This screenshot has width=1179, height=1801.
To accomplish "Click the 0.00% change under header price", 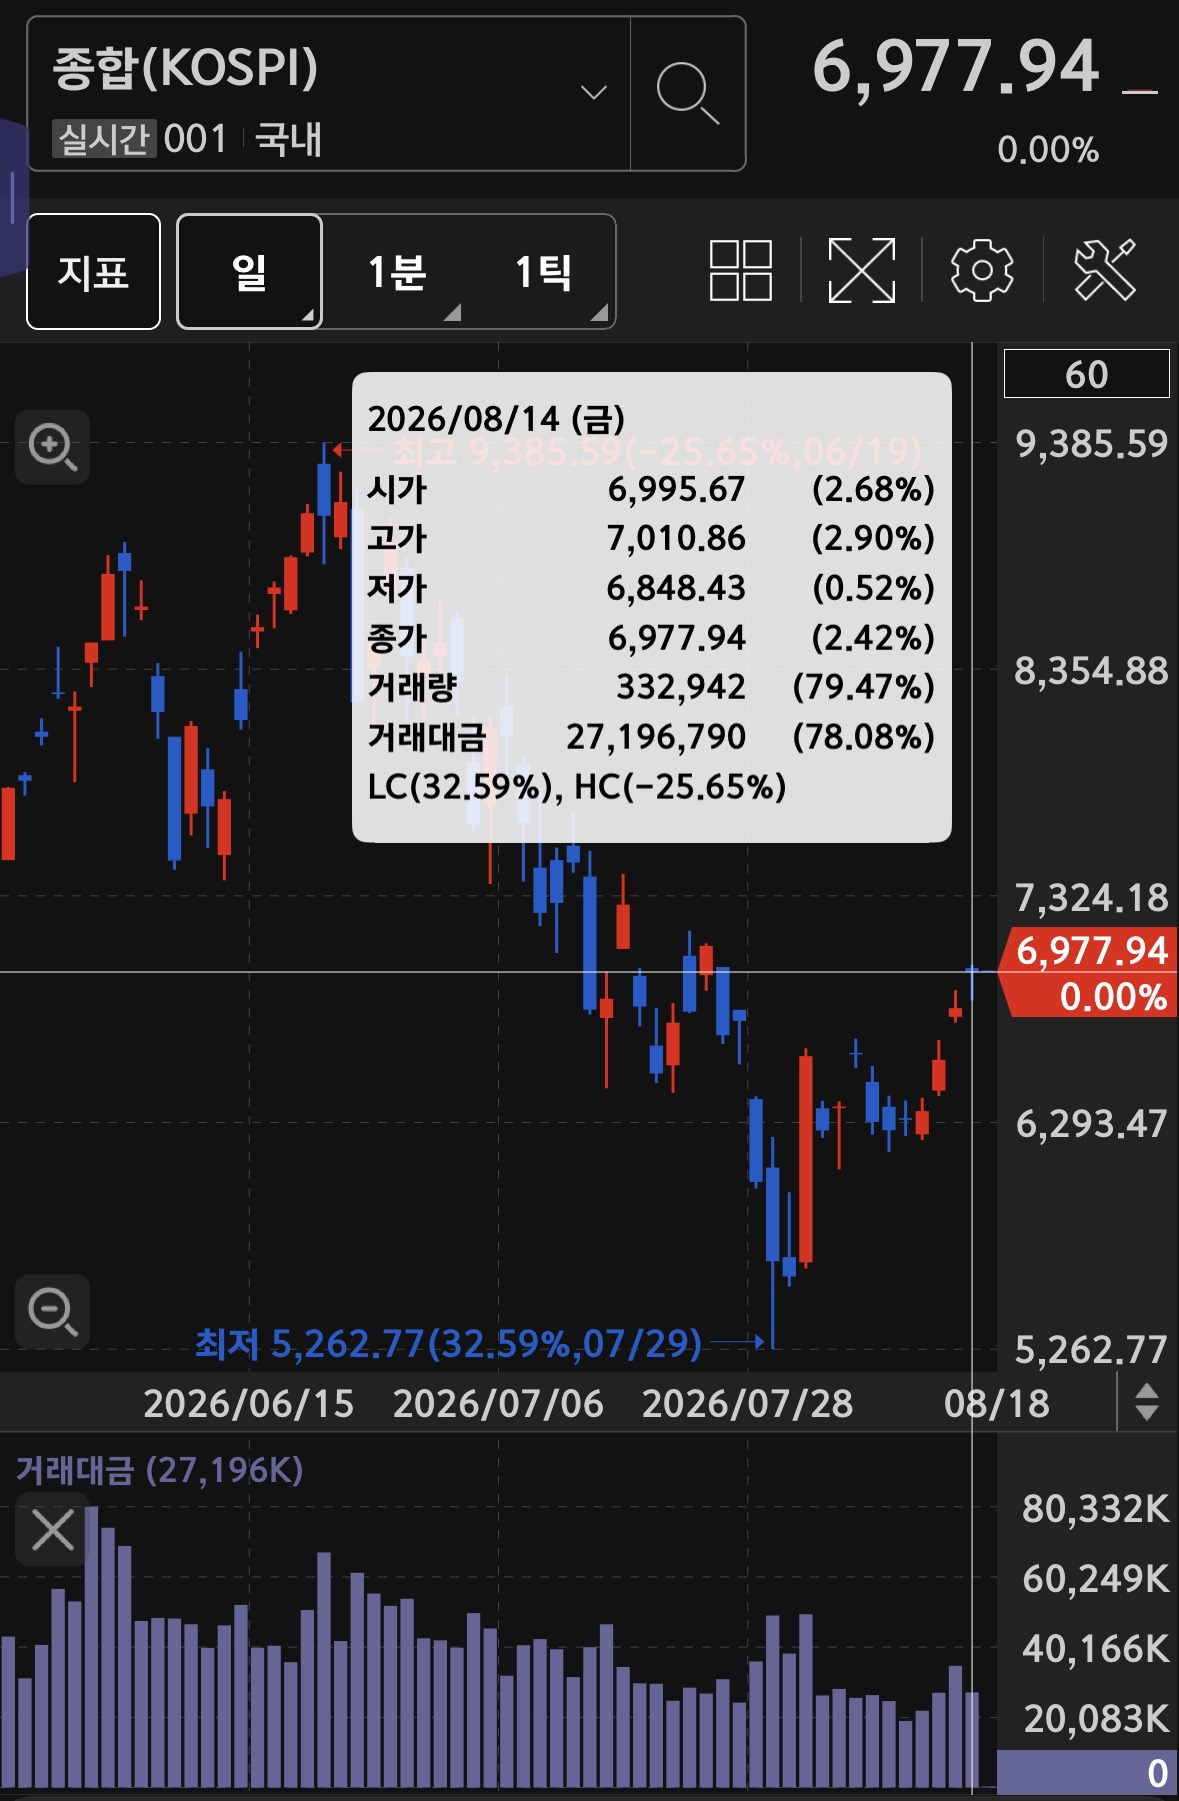I will tap(1048, 150).
